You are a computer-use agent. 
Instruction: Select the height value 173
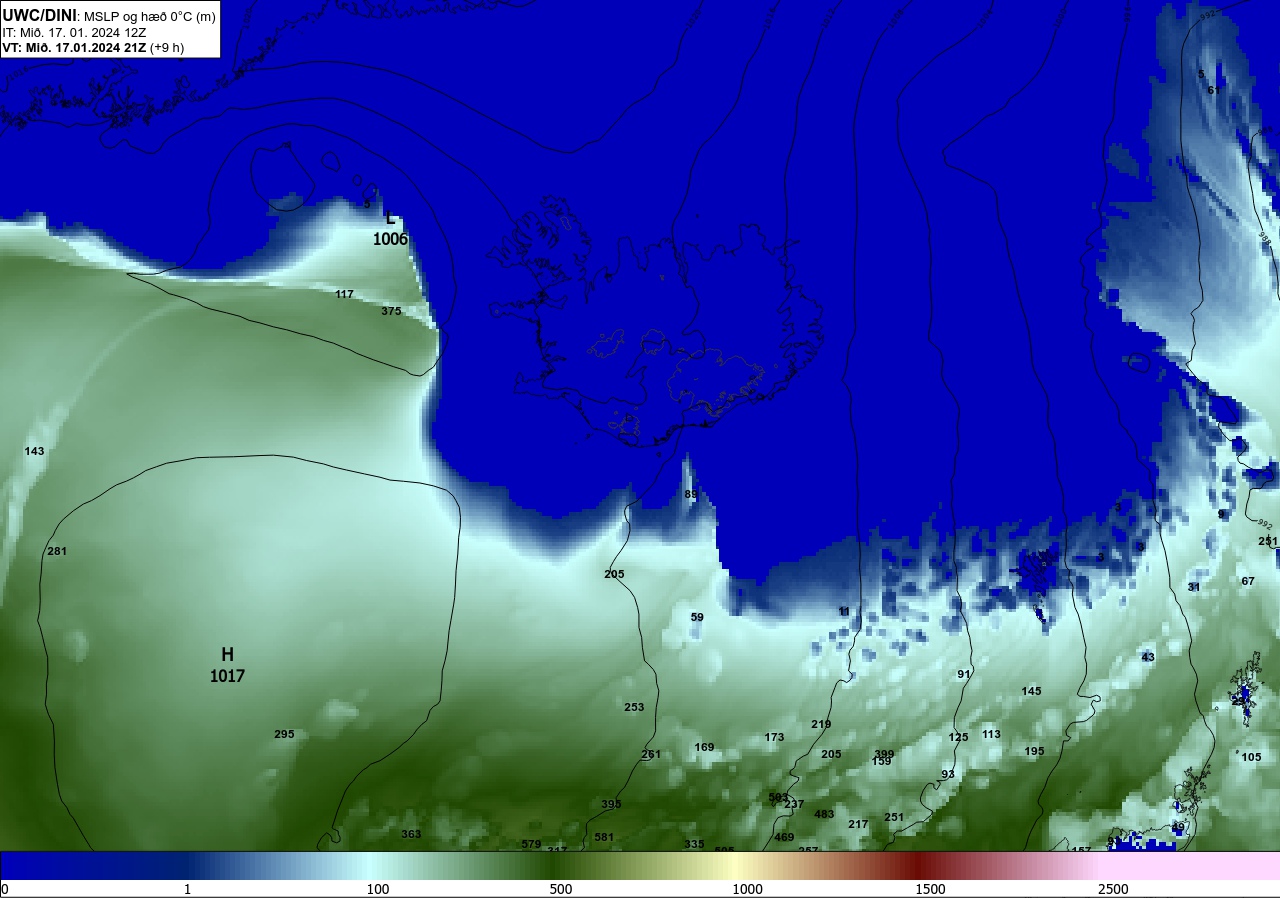click(x=774, y=737)
